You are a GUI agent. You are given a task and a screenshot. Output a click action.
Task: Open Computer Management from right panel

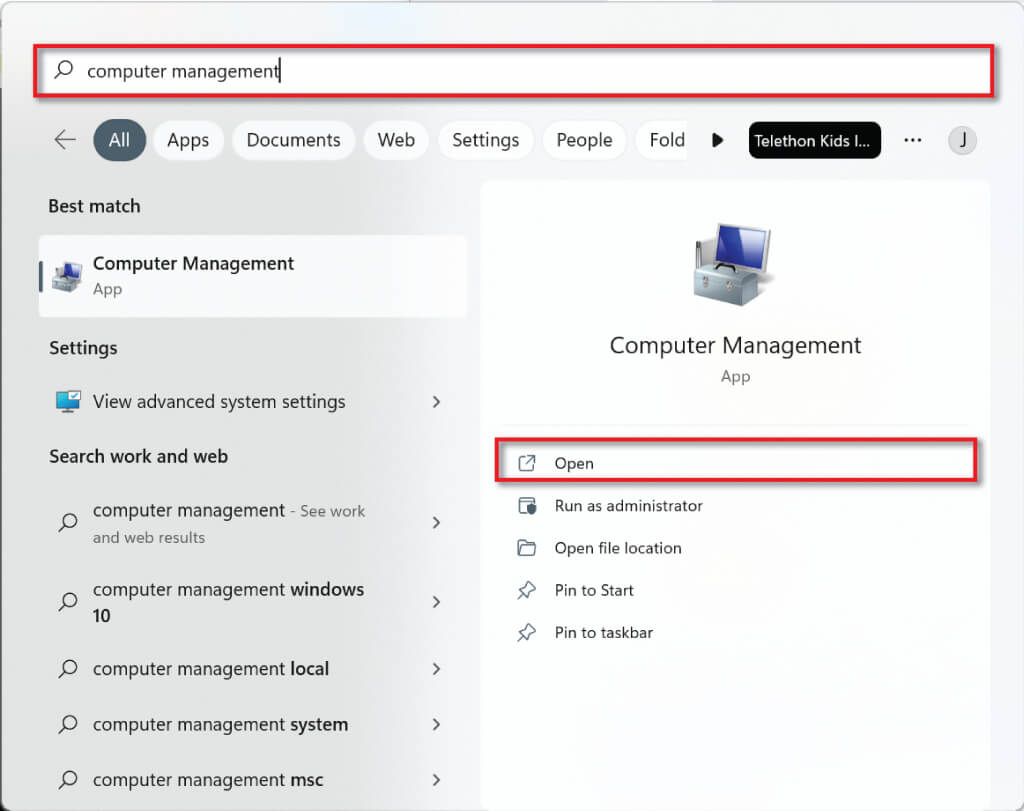574,464
